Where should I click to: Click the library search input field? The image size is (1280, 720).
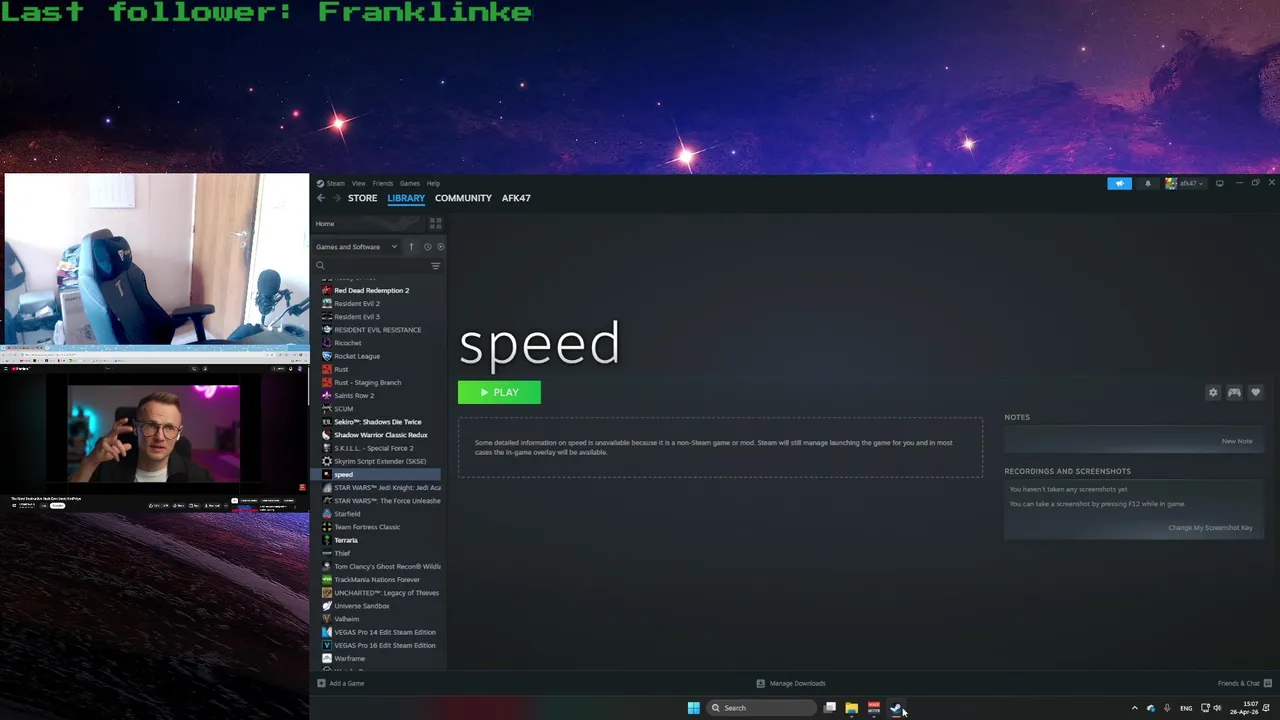[378, 266]
